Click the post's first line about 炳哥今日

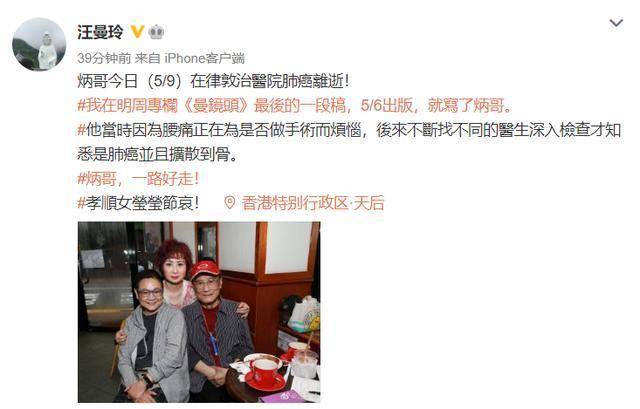(213, 81)
